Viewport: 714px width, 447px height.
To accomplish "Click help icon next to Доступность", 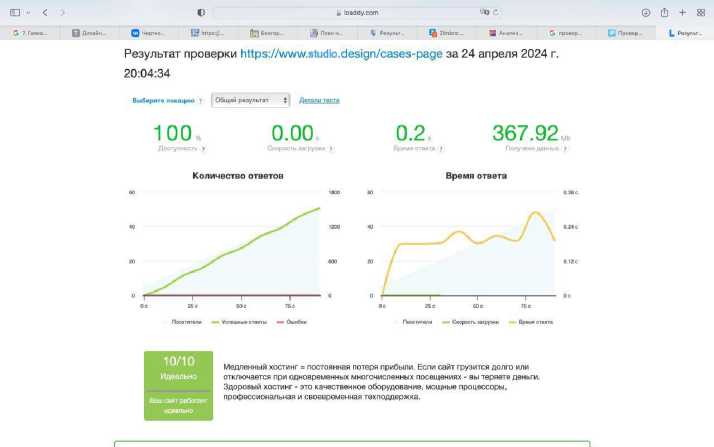I will [203, 148].
